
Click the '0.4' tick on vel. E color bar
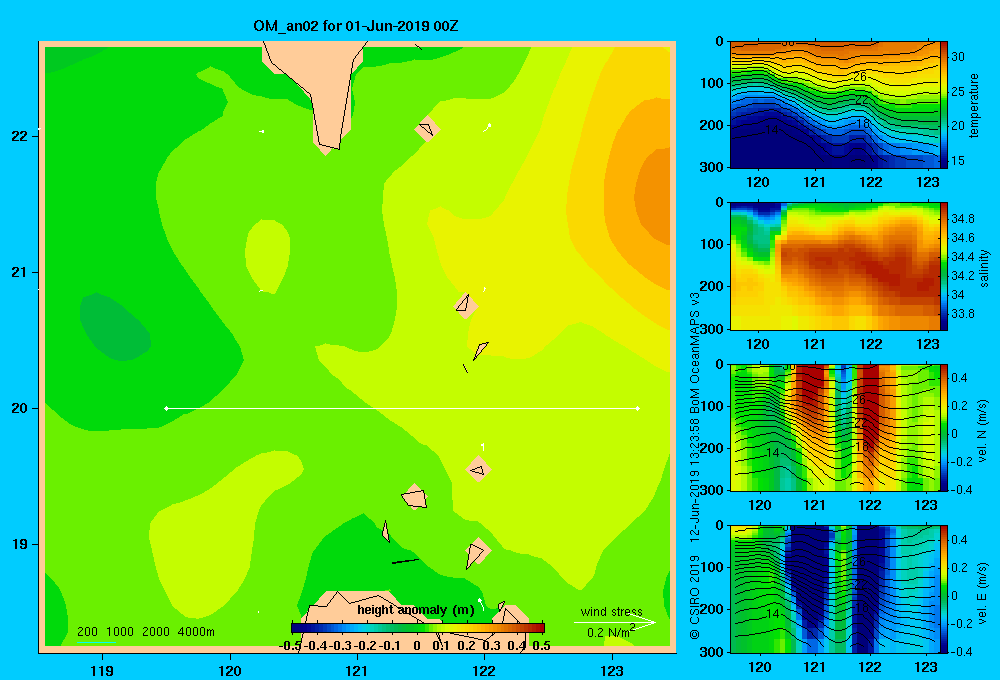coord(959,540)
